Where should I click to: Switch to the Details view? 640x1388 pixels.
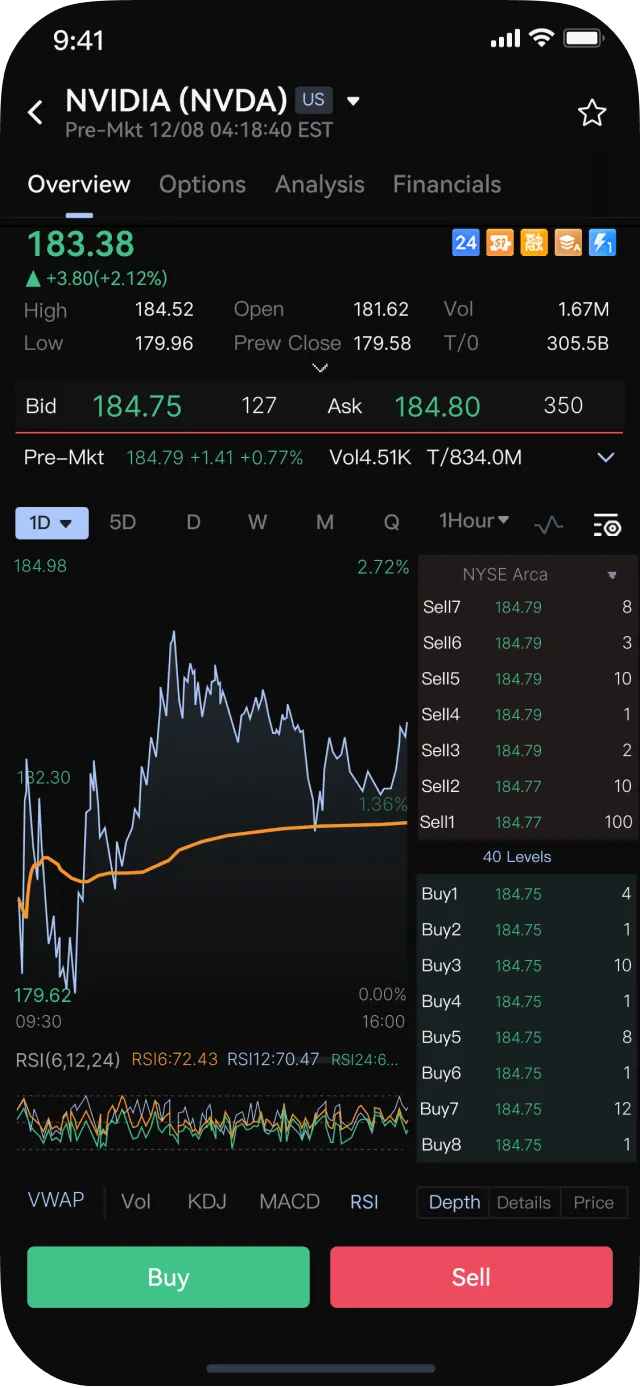pos(524,1202)
